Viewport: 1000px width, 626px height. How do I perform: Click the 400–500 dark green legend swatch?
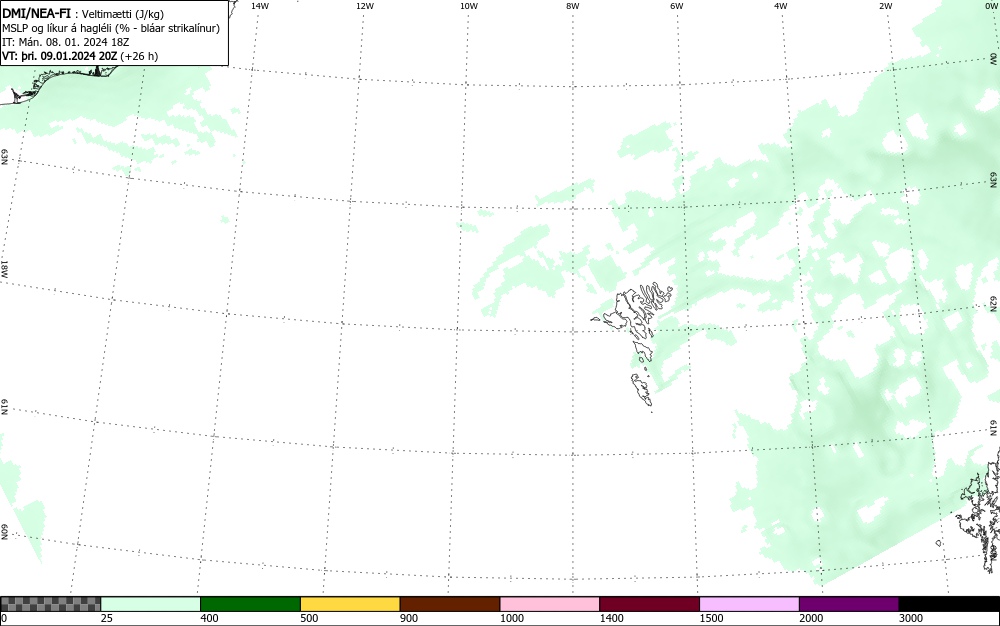pyautogui.click(x=250, y=604)
